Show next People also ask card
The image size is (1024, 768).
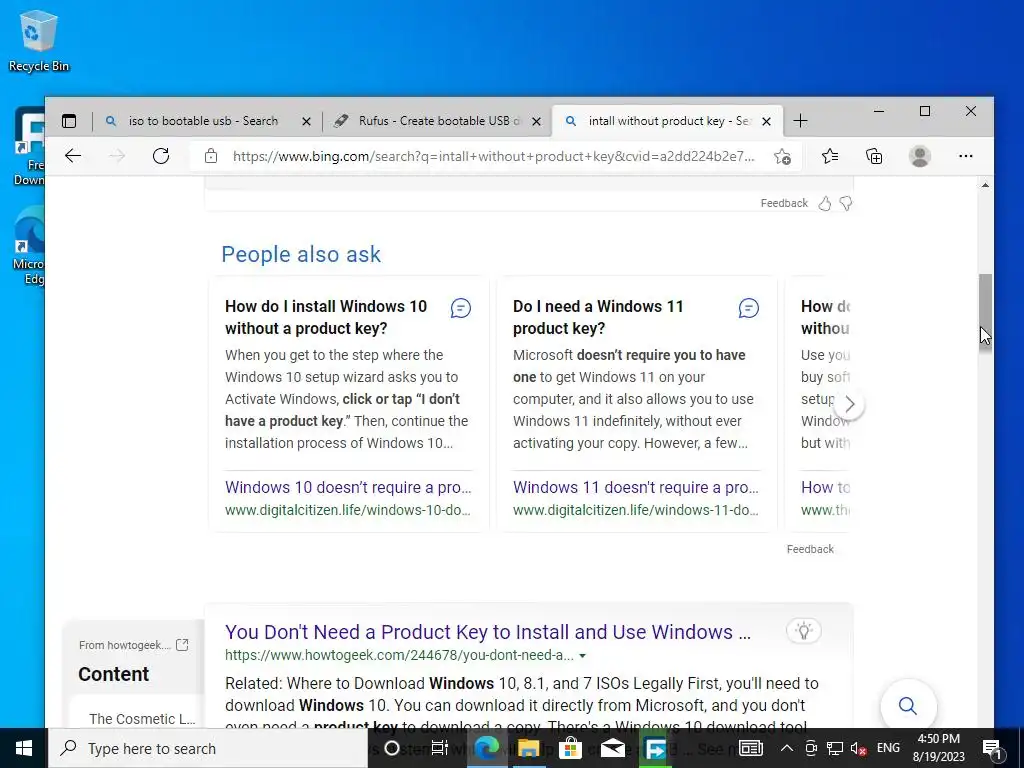[849, 404]
